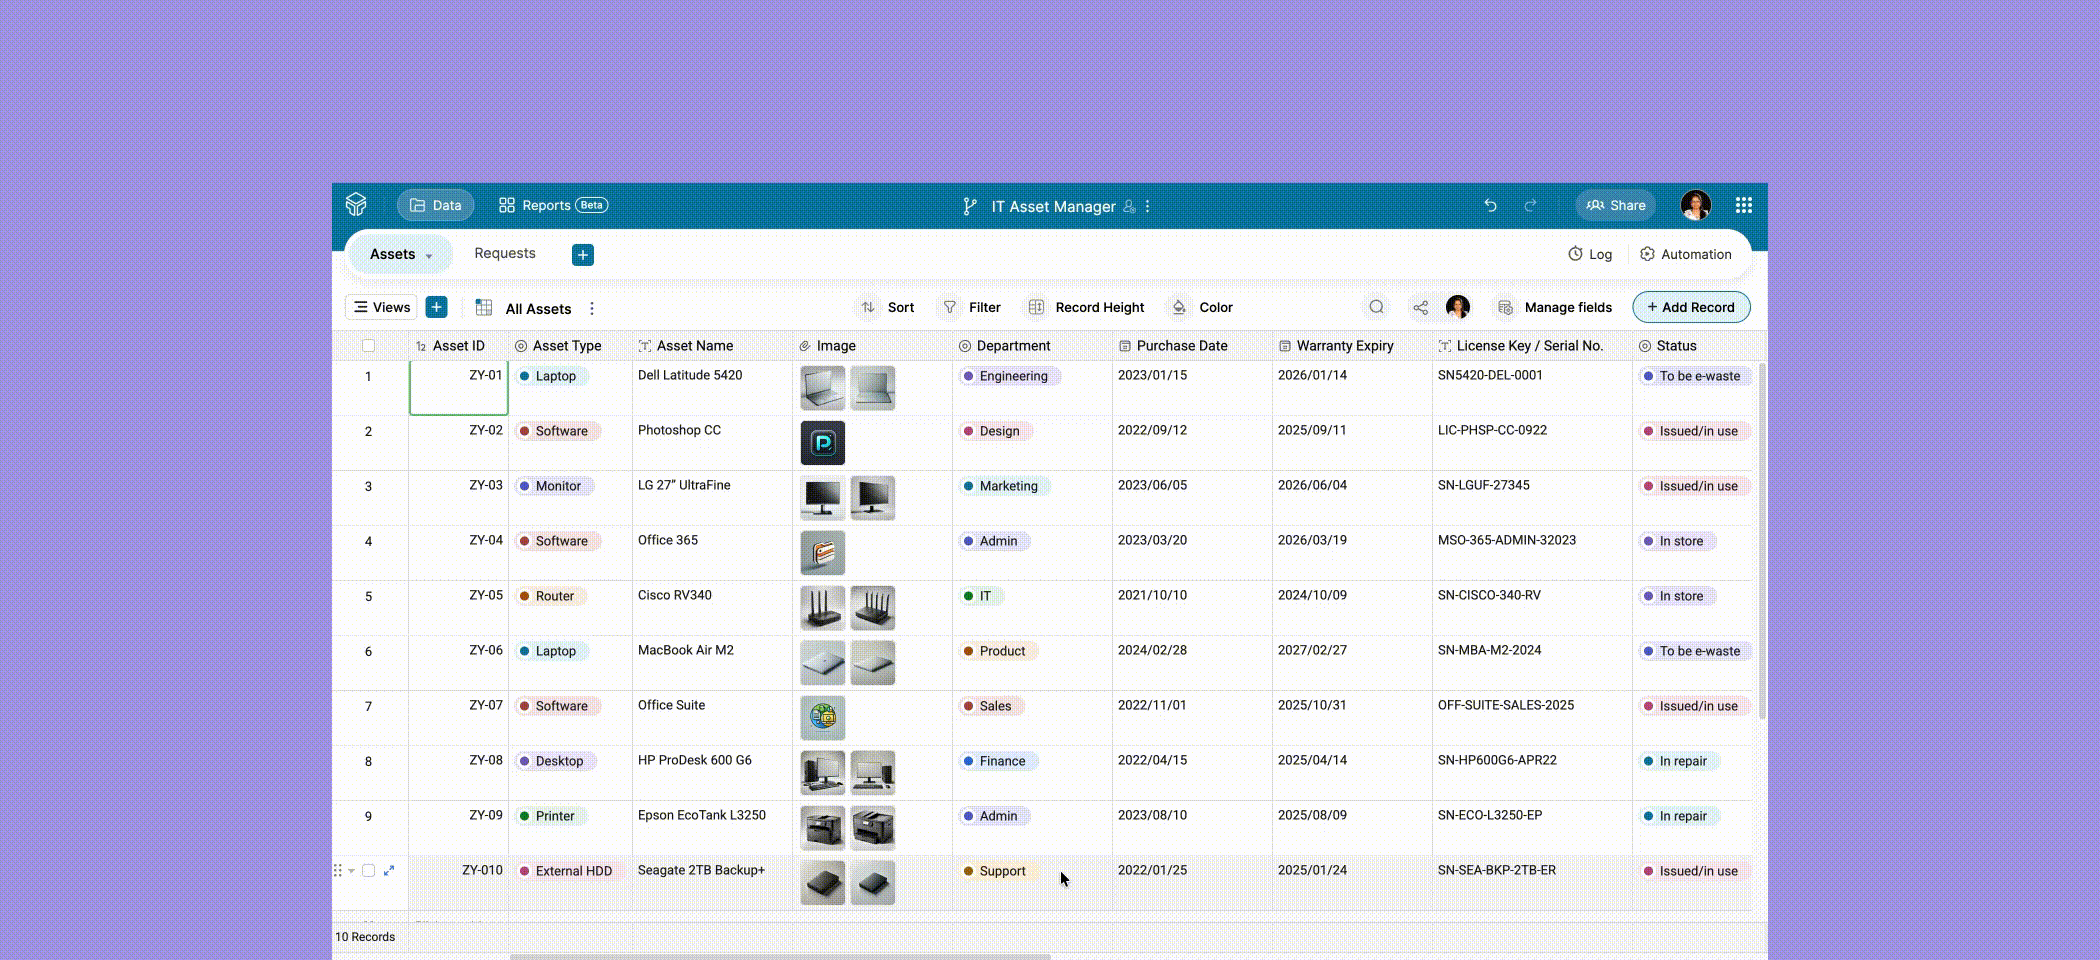Click the collaboration share icon beside search
Image resolution: width=2100 pixels, height=960 pixels.
point(1420,307)
